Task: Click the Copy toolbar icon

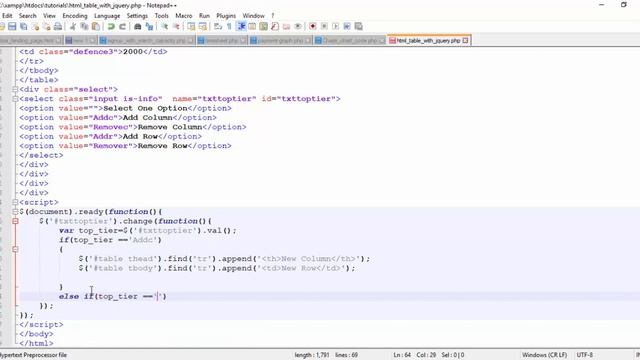Action: coord(84,27)
